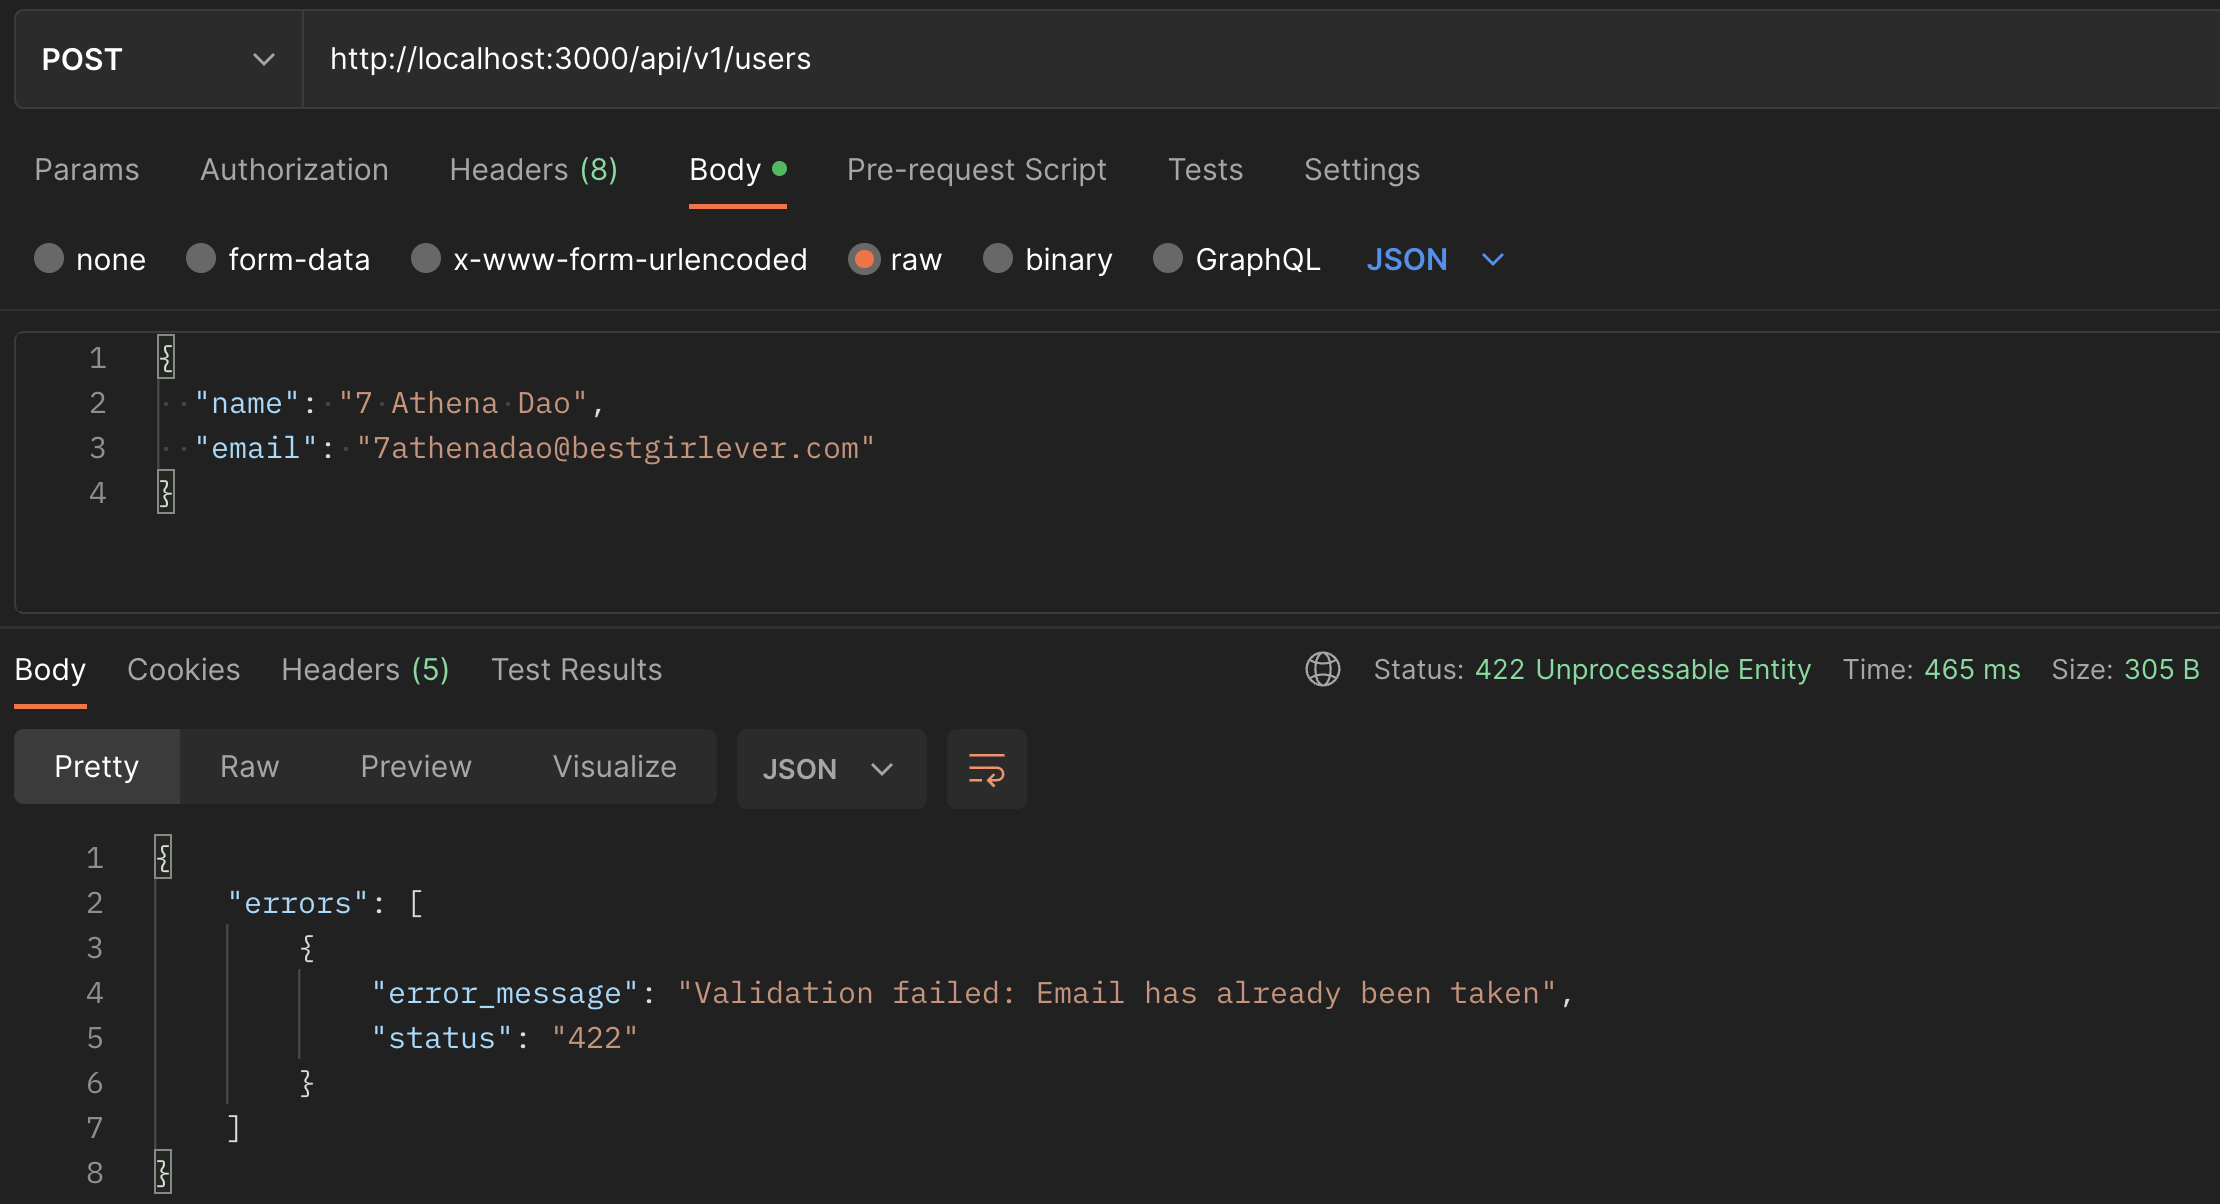Switch to Preview response view
The width and height of the screenshot is (2220, 1204).
click(415, 767)
